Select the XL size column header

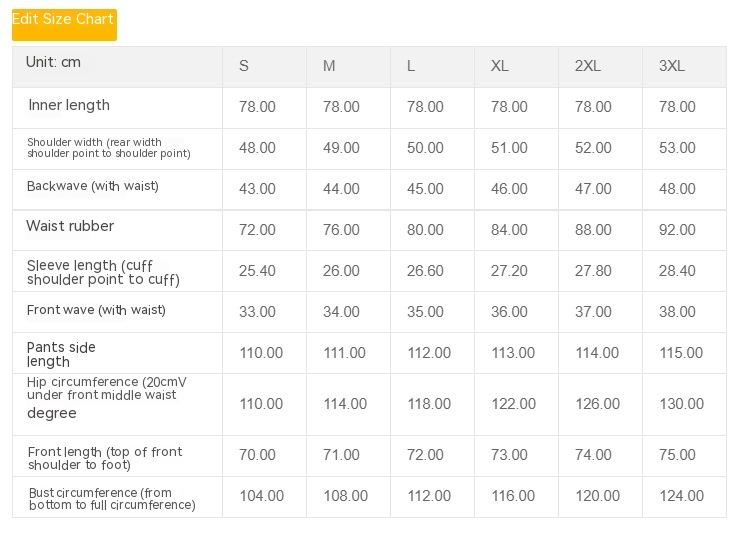[x=500, y=66]
